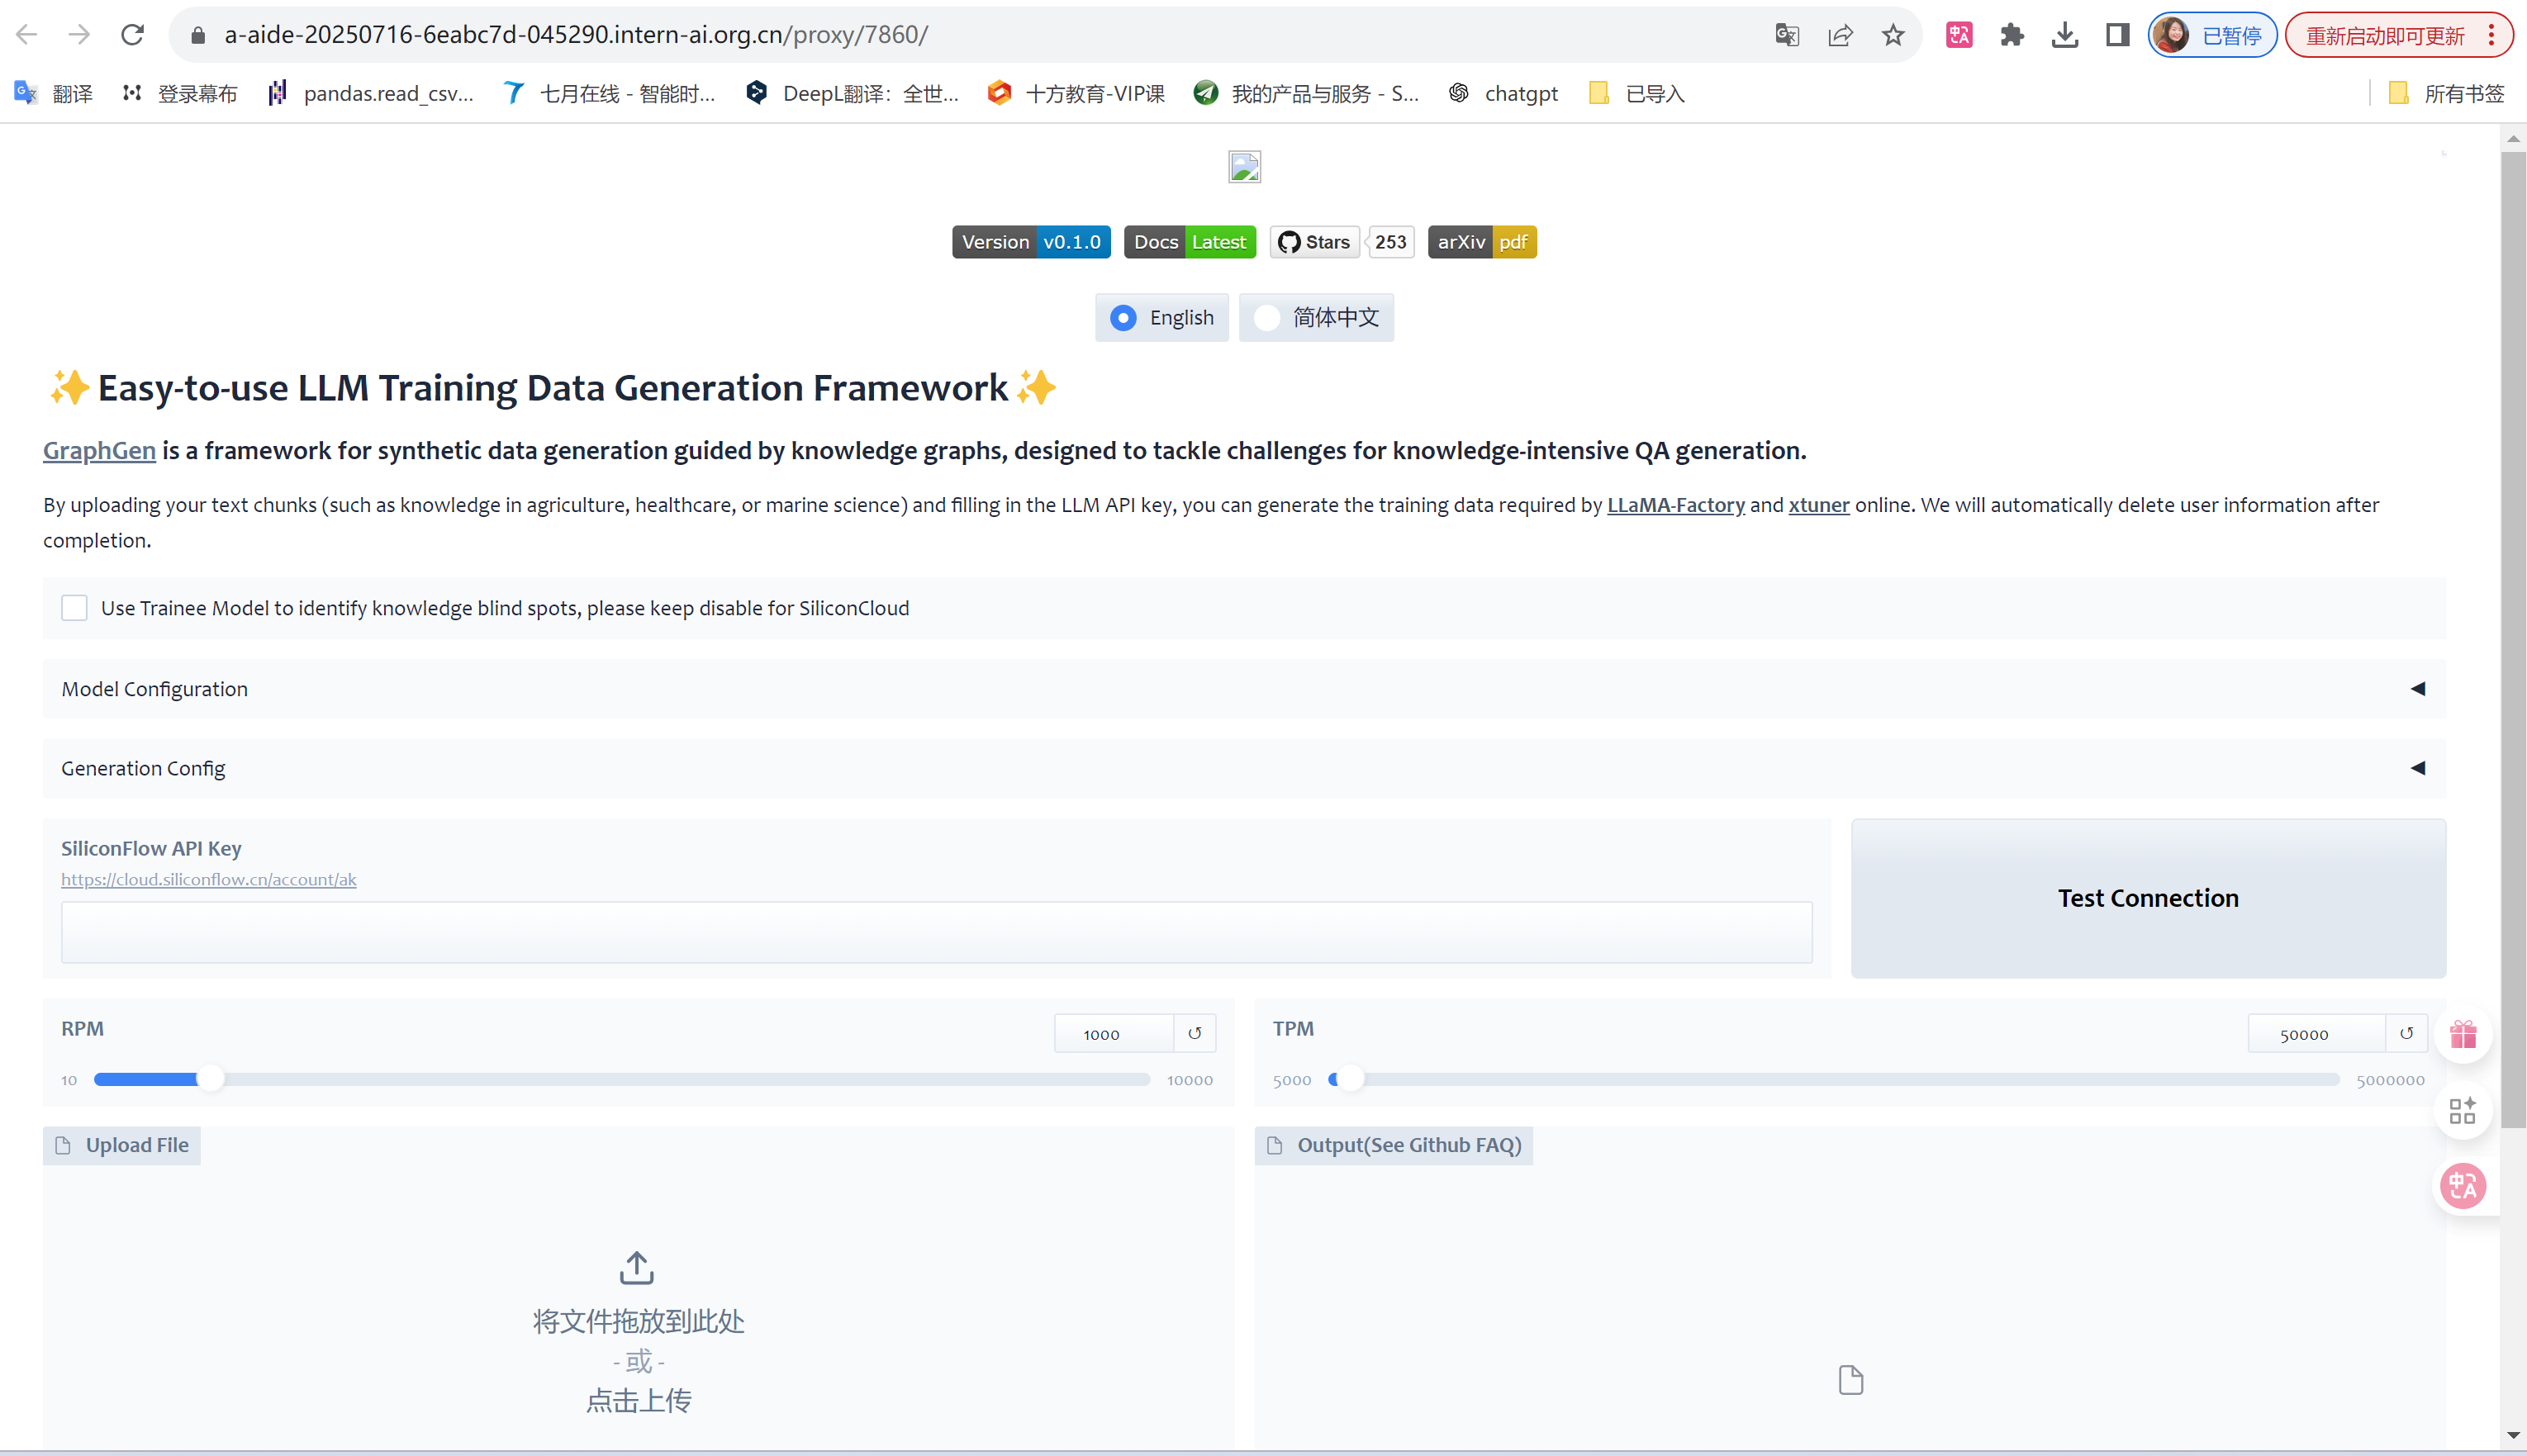Click the SiliconFlow API Key input field
The width and height of the screenshot is (2527, 1456).
click(936, 932)
